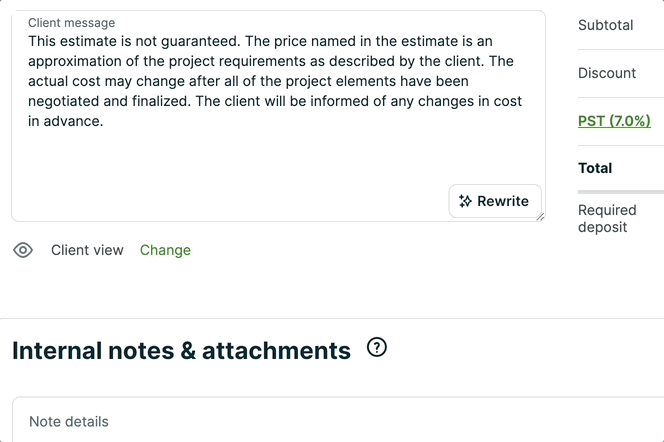Select the Required deposit label

(x=606, y=218)
